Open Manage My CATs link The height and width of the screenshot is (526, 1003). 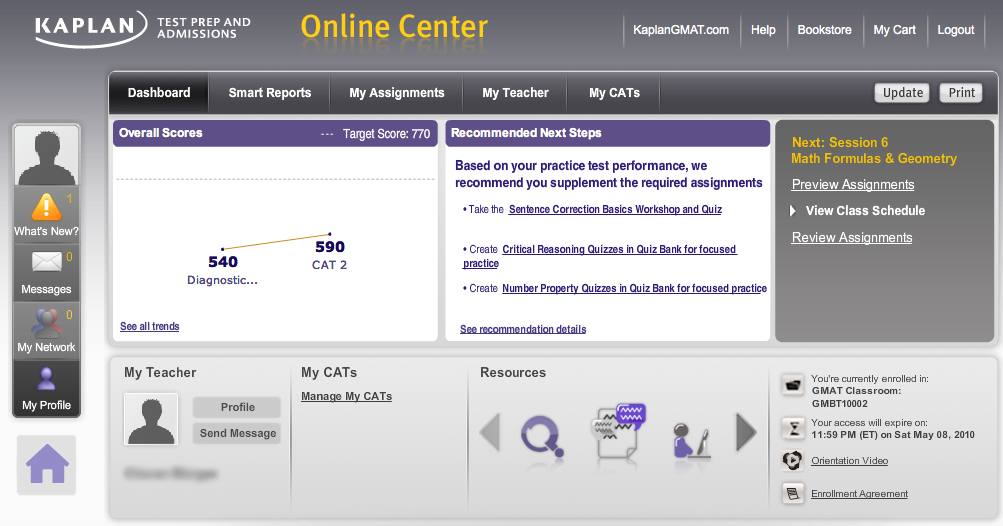tap(347, 397)
